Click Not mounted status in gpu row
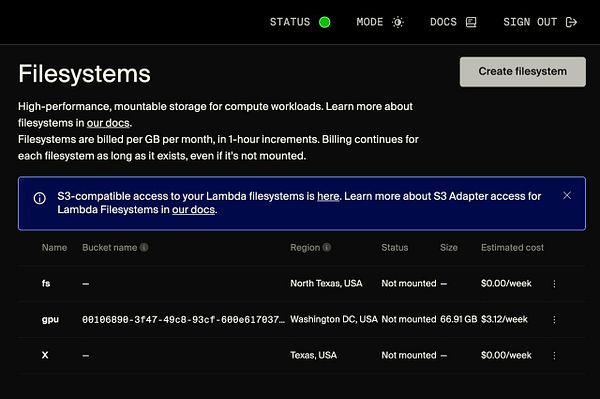Viewport: 600px width, 399px height. tap(409, 319)
